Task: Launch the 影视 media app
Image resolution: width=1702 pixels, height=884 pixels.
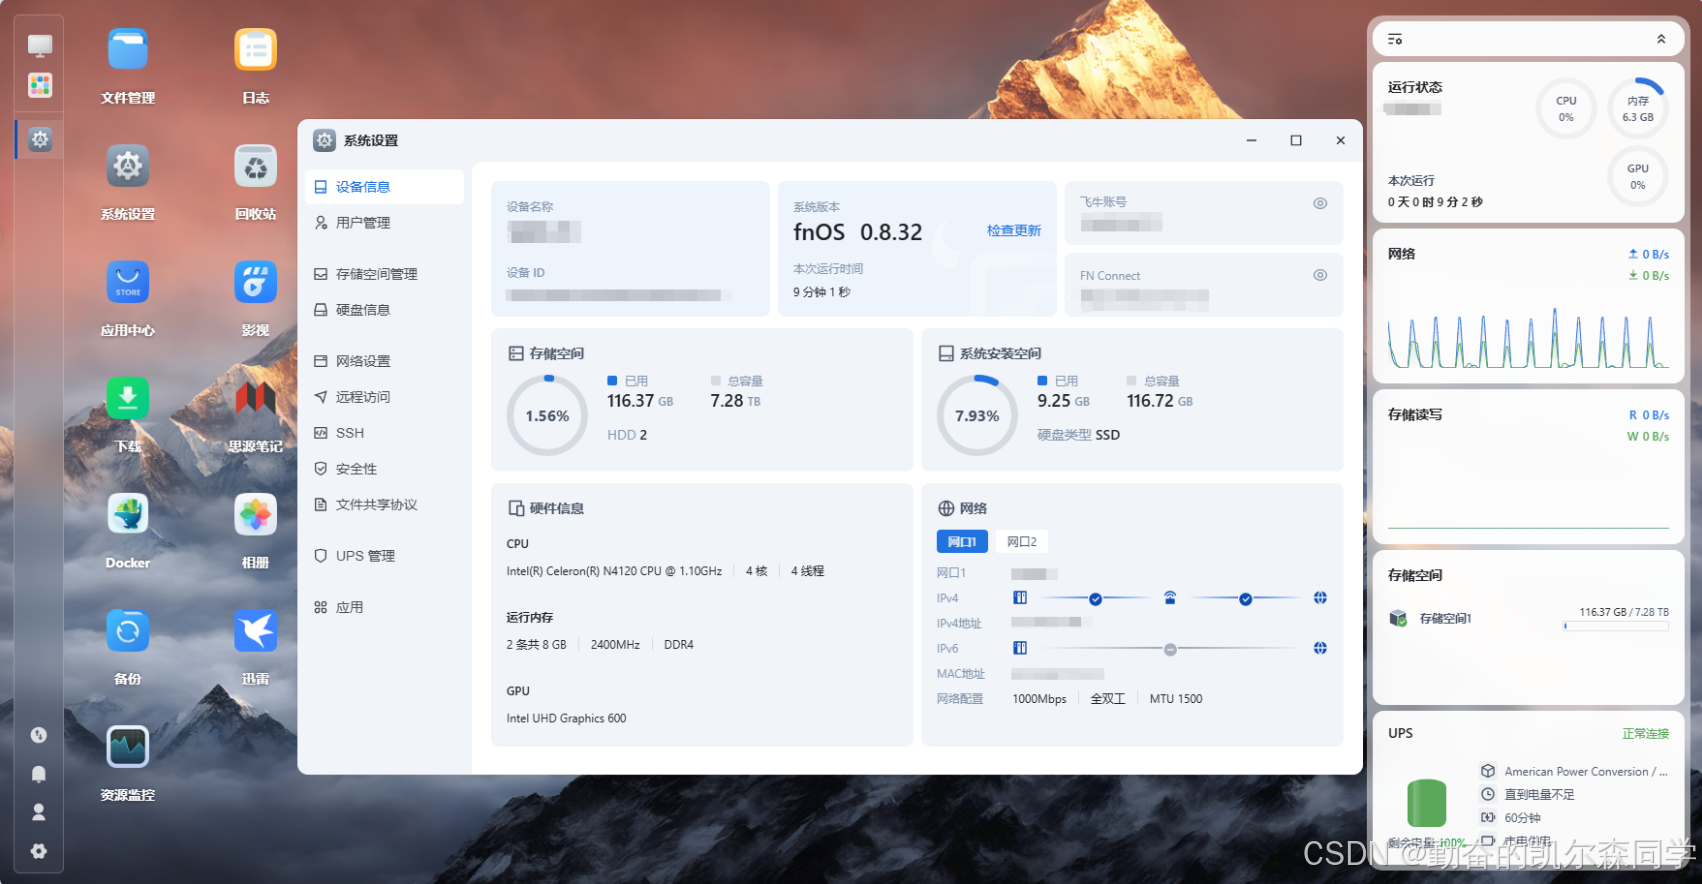Action: click(x=256, y=282)
